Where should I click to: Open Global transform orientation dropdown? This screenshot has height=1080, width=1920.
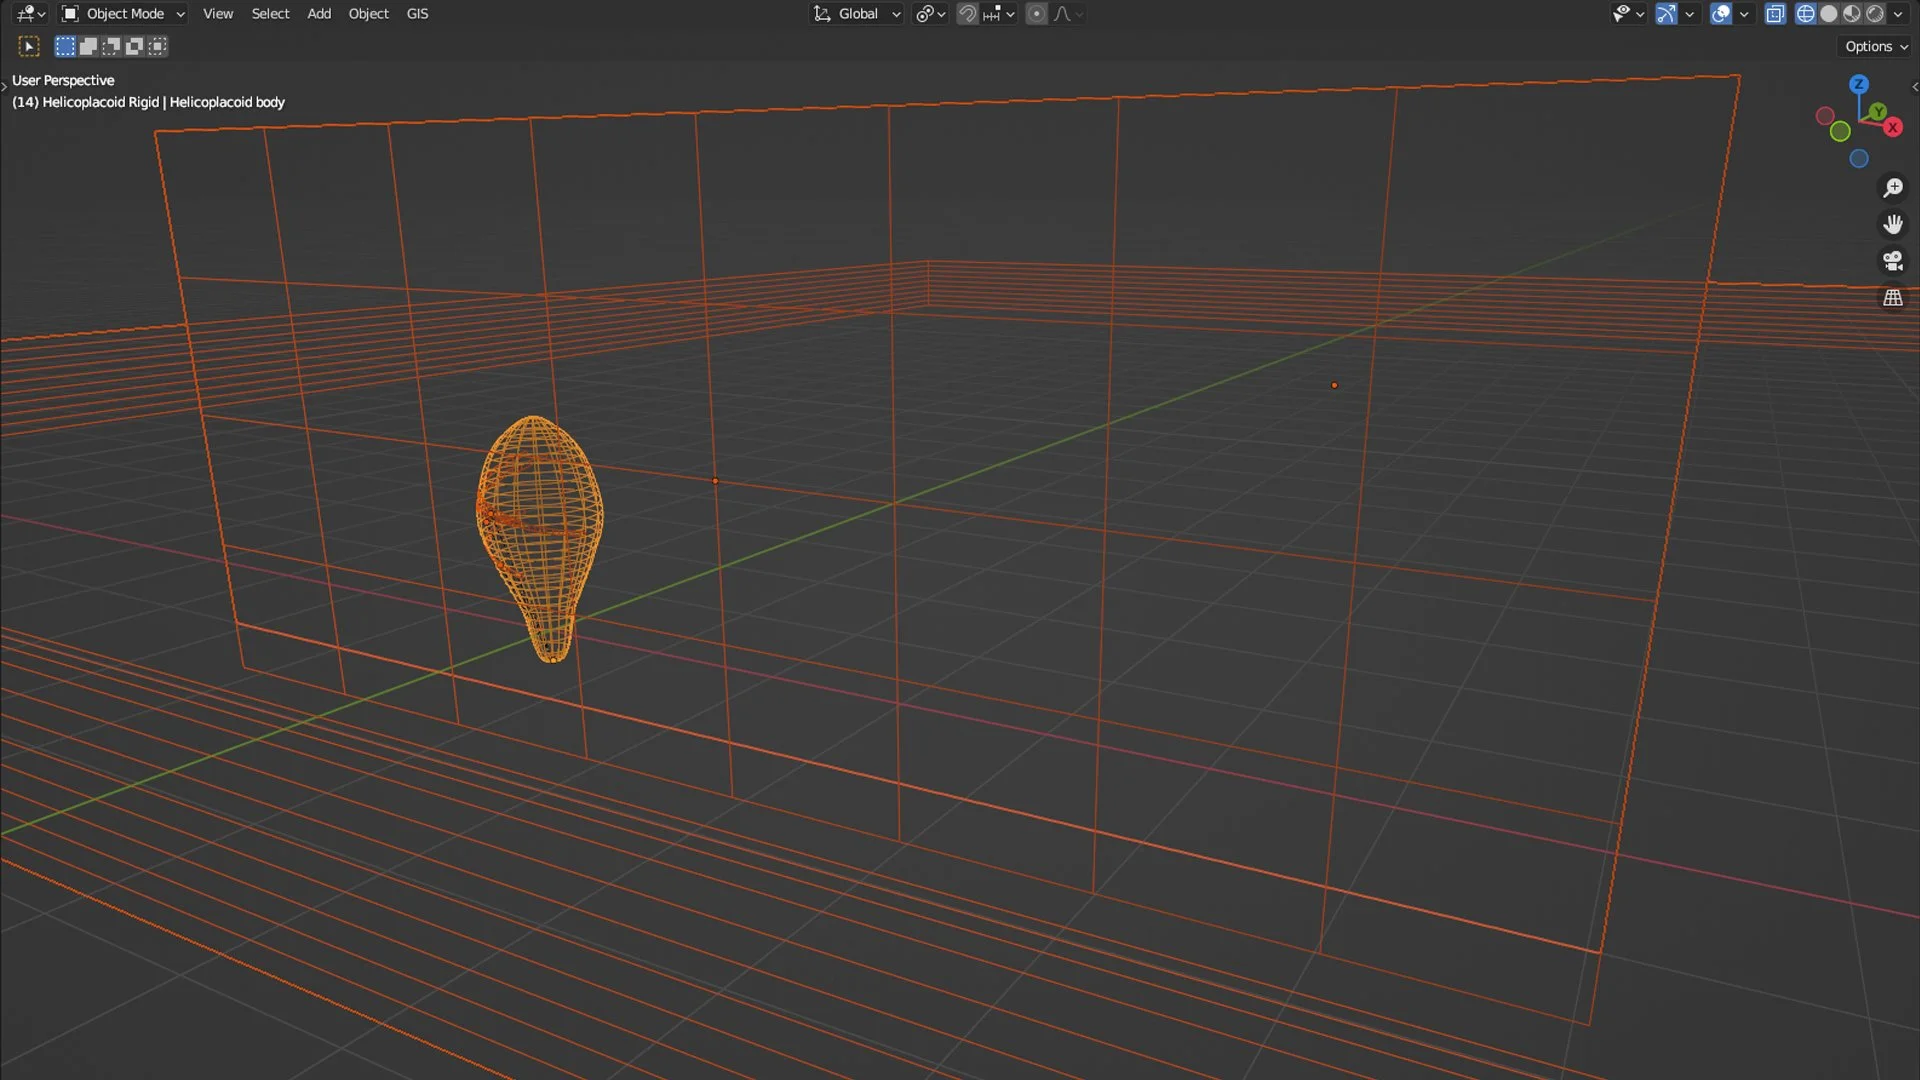pyautogui.click(x=857, y=14)
